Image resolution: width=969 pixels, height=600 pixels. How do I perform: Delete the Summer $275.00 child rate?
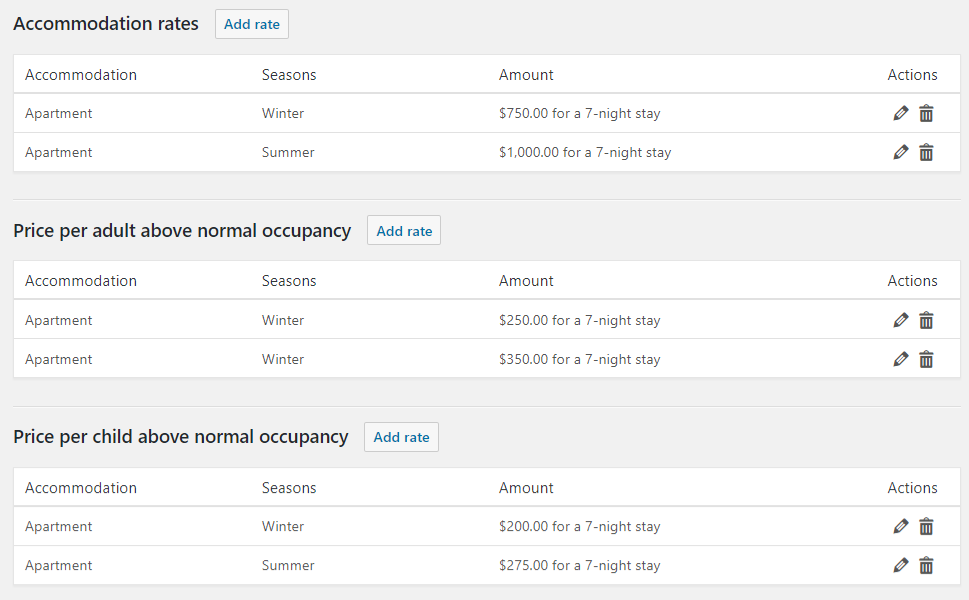pyautogui.click(x=926, y=565)
